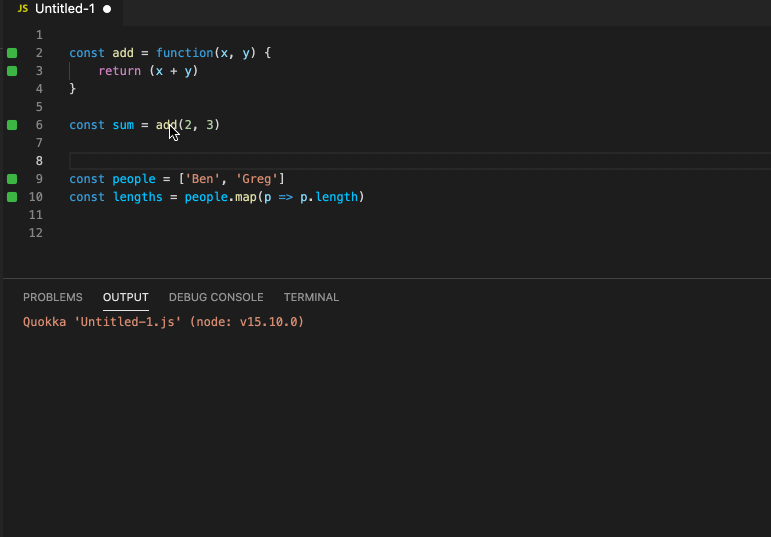Show the TERMINAL panel tab
771x537 pixels.
(x=311, y=297)
